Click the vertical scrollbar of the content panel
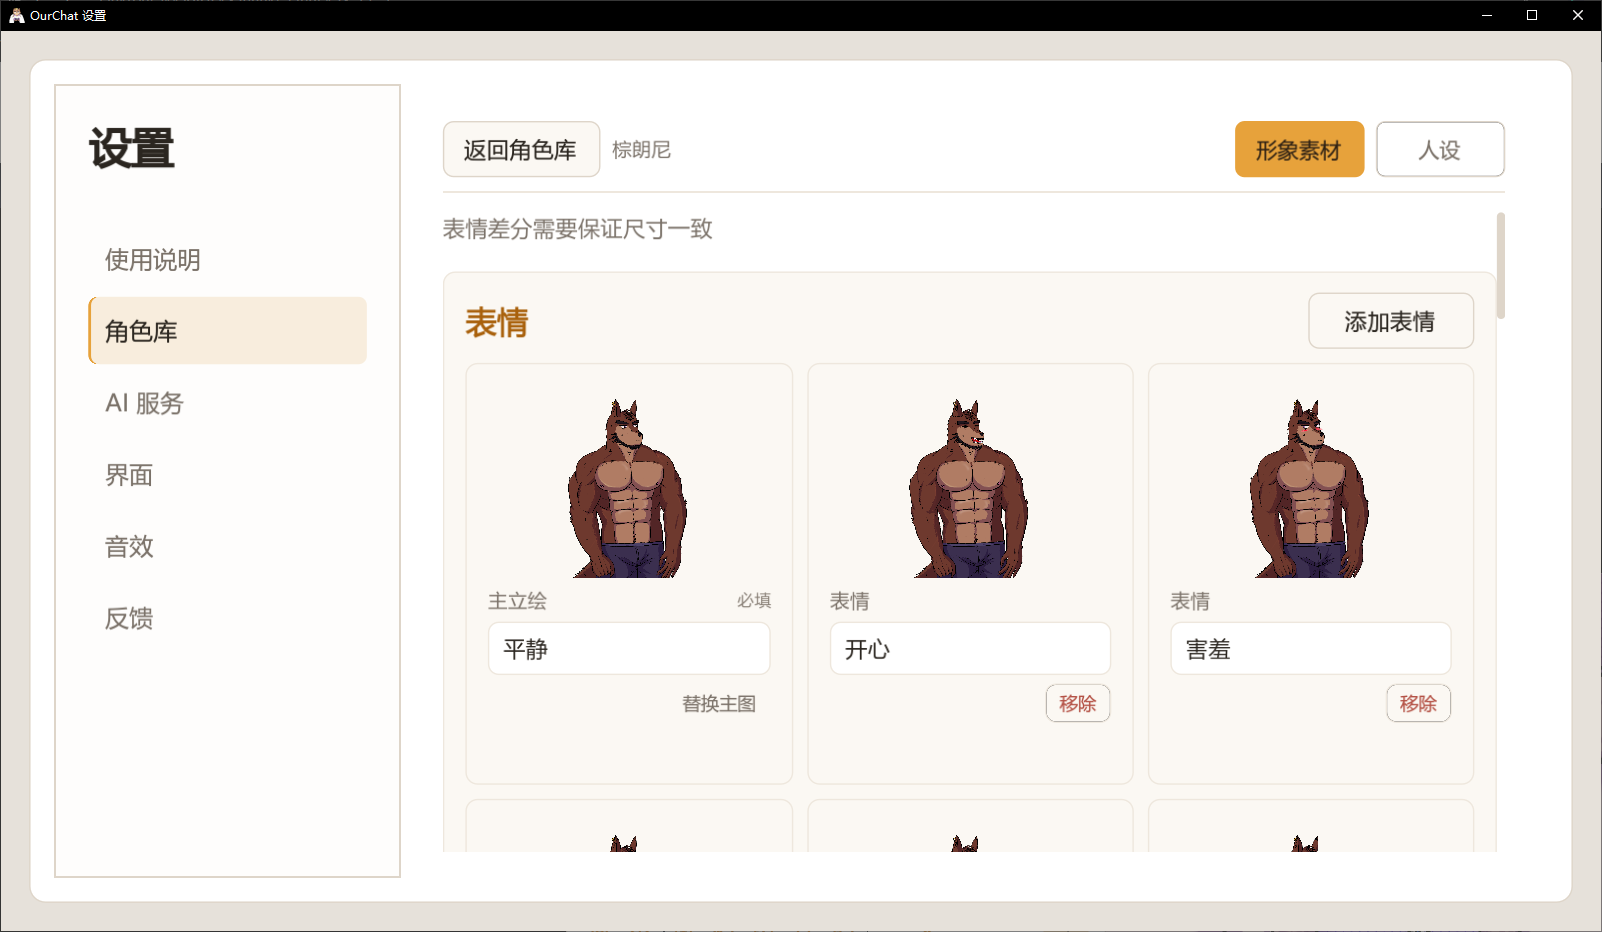The image size is (1602, 932). (1500, 266)
